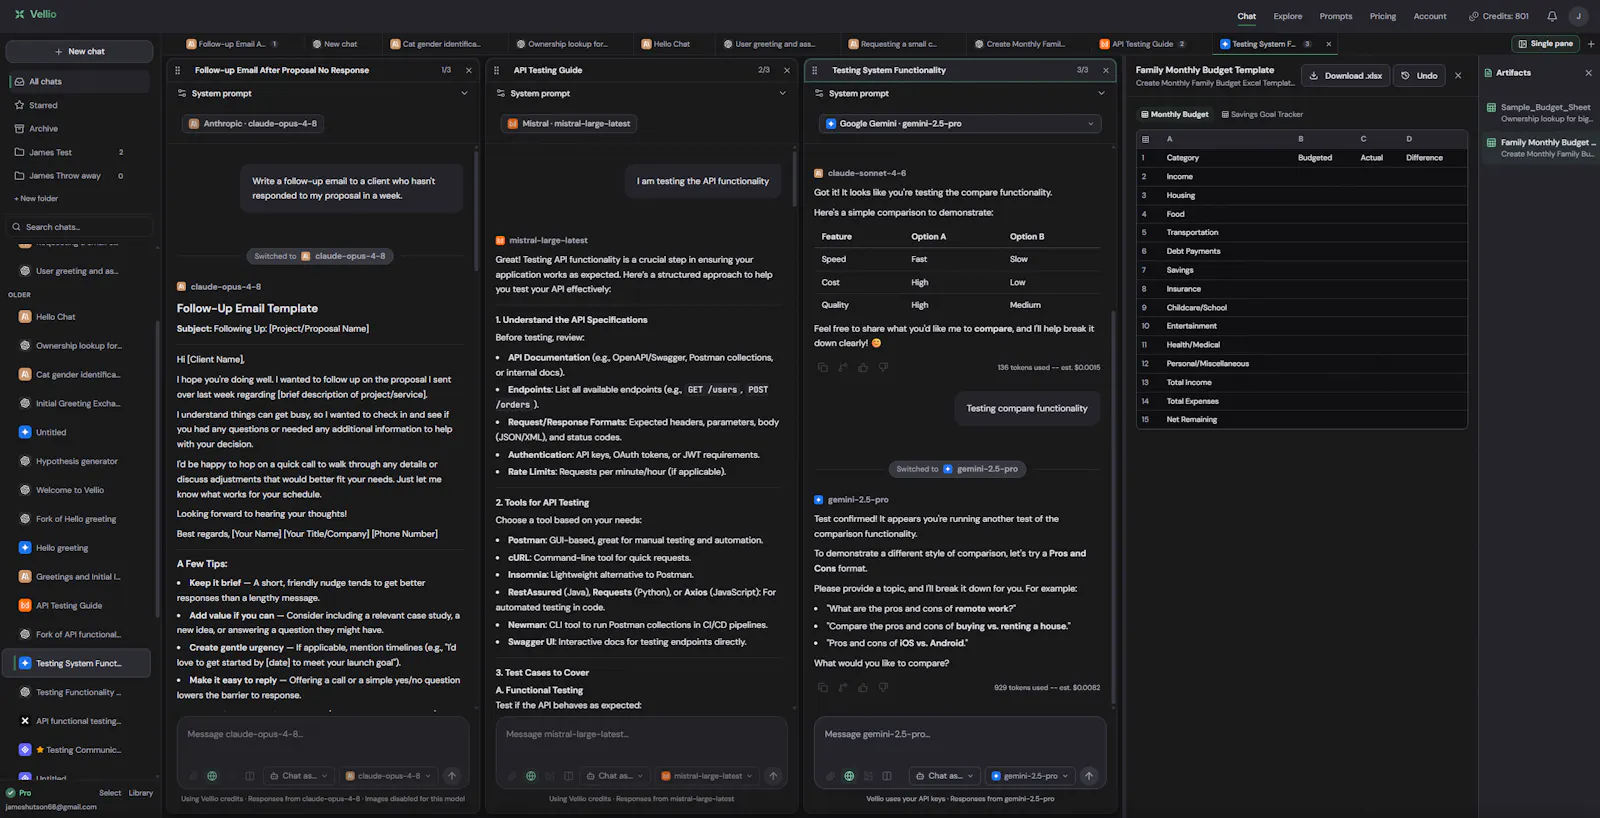Open mistral-large-latest model selector in input bar

pyautogui.click(x=707, y=776)
